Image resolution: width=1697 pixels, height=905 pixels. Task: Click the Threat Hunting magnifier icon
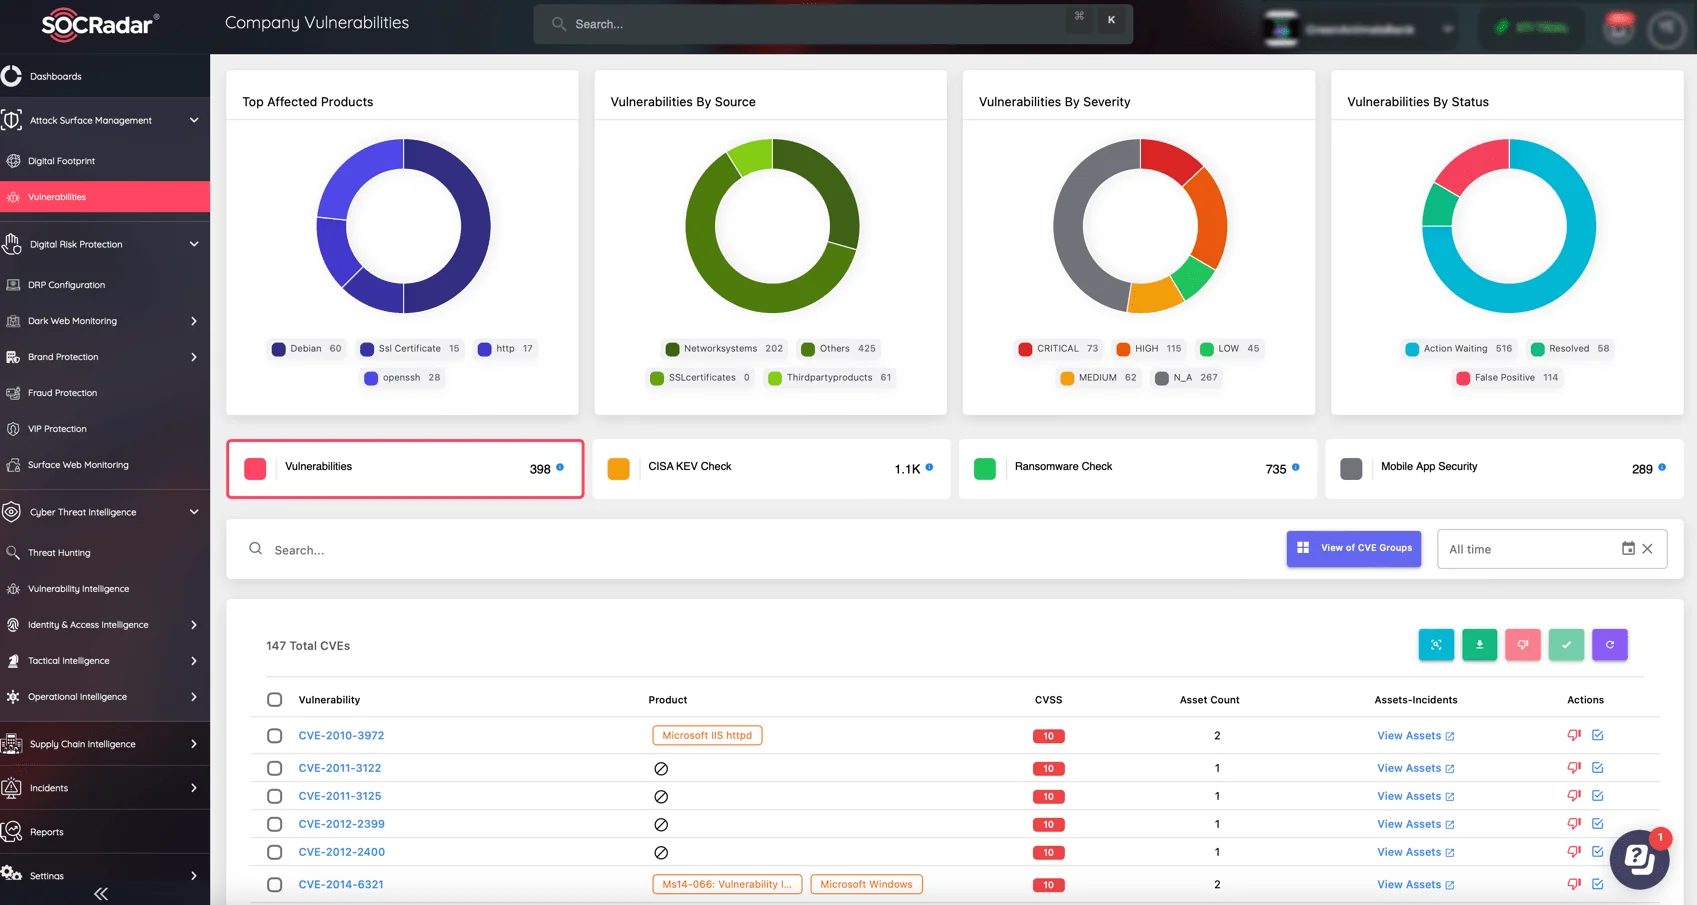pos(13,552)
